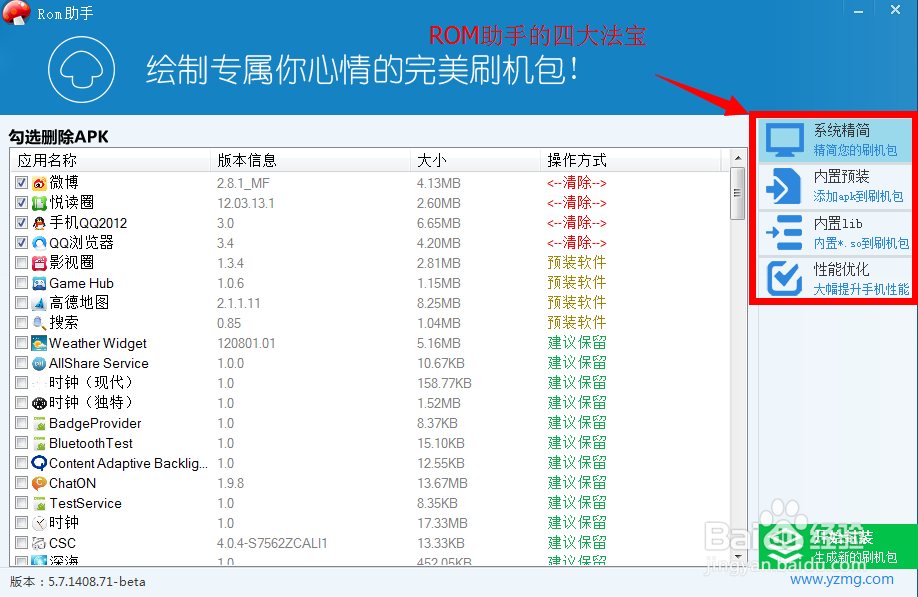Screen dimensions: 918x597
Task: Click the Content Adaptive Backlight app icon
Action: pyautogui.click(x=39, y=463)
